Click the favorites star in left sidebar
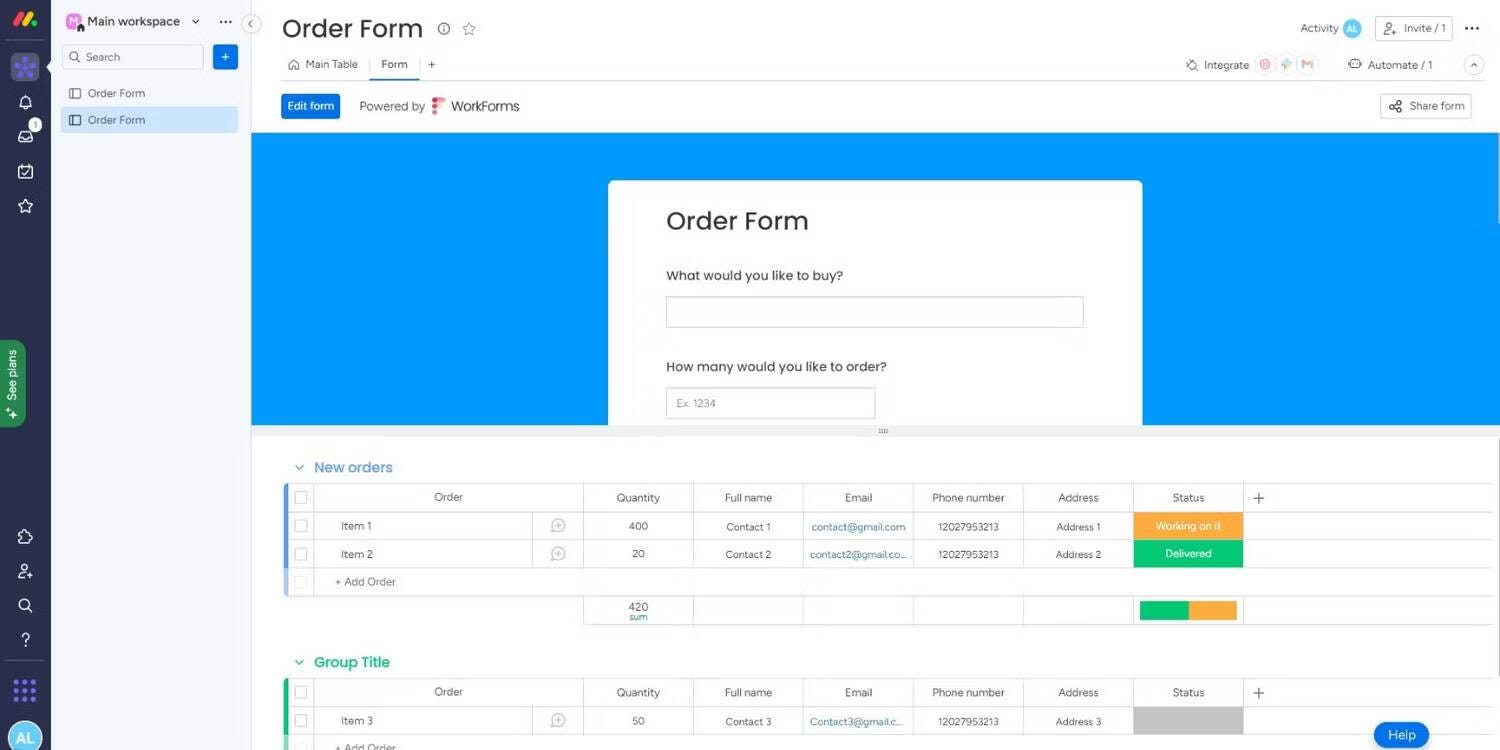Image resolution: width=1500 pixels, height=750 pixels. coord(25,206)
